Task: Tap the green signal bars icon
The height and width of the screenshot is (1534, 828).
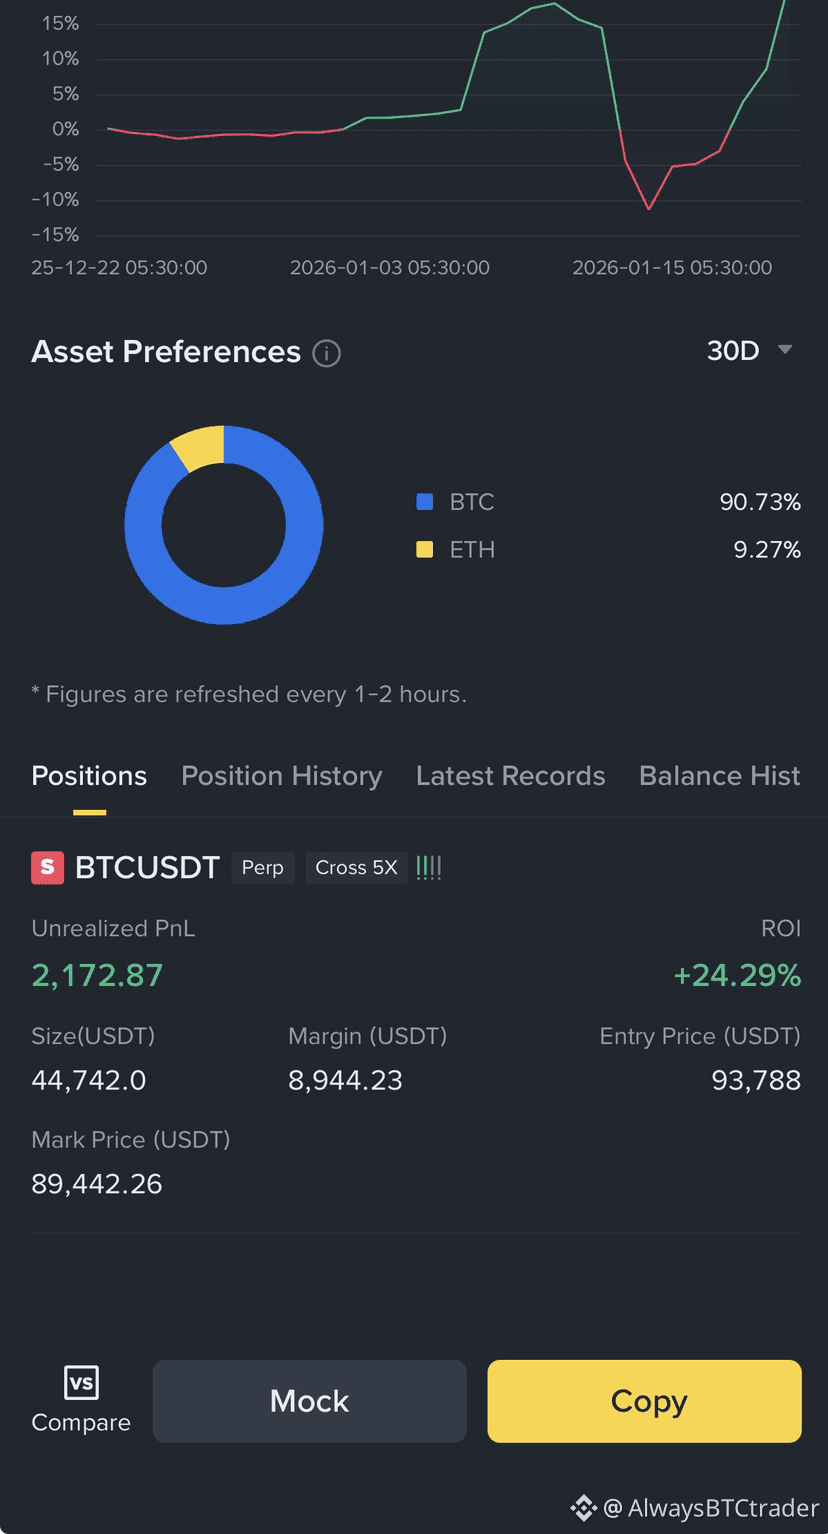Action: [x=429, y=868]
